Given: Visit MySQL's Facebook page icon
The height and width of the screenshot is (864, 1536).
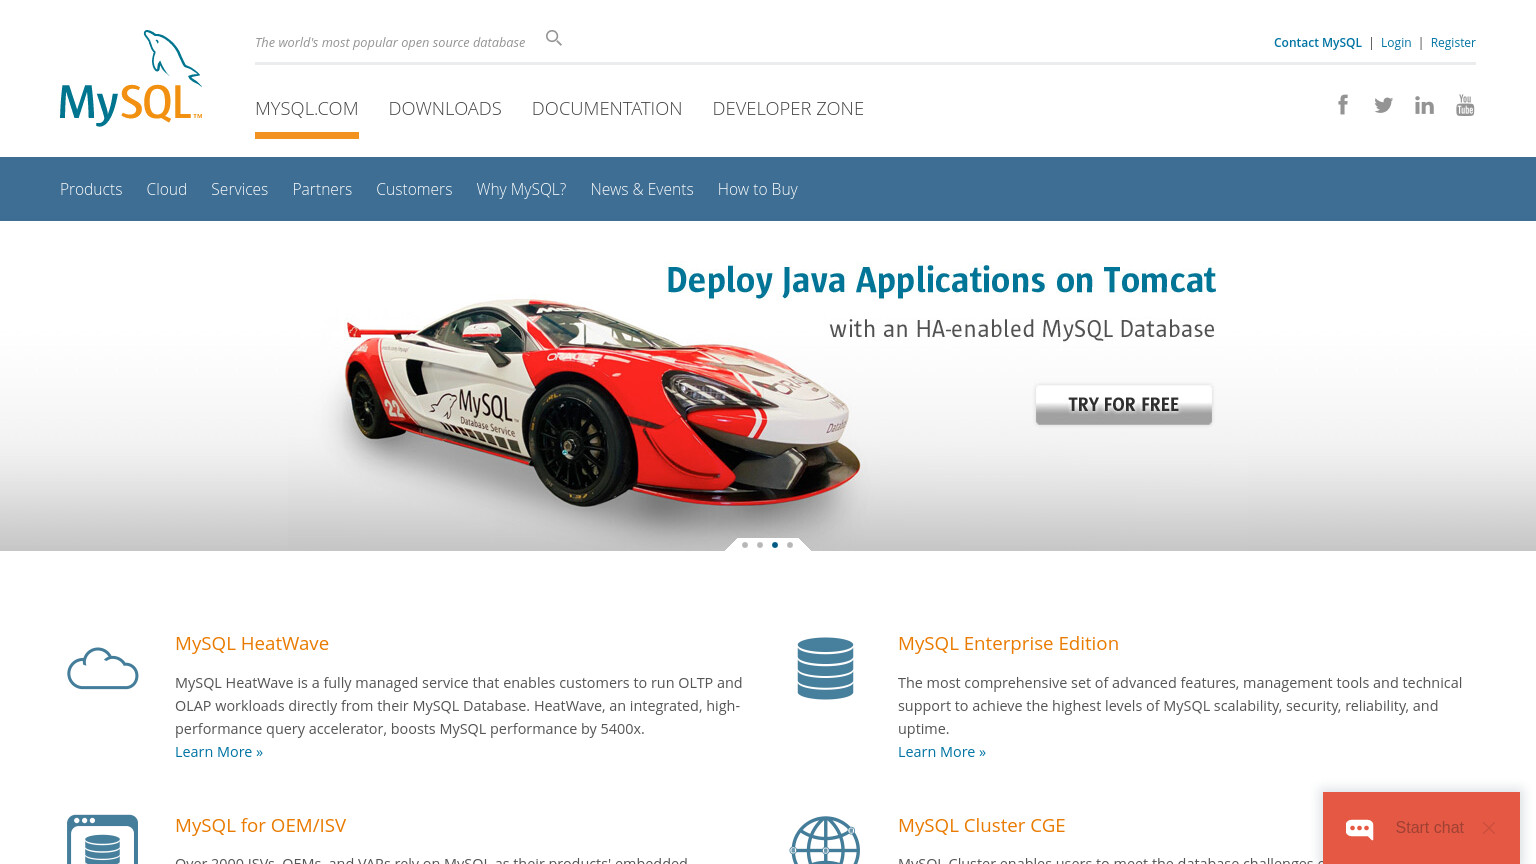Looking at the screenshot, I should tap(1343, 105).
